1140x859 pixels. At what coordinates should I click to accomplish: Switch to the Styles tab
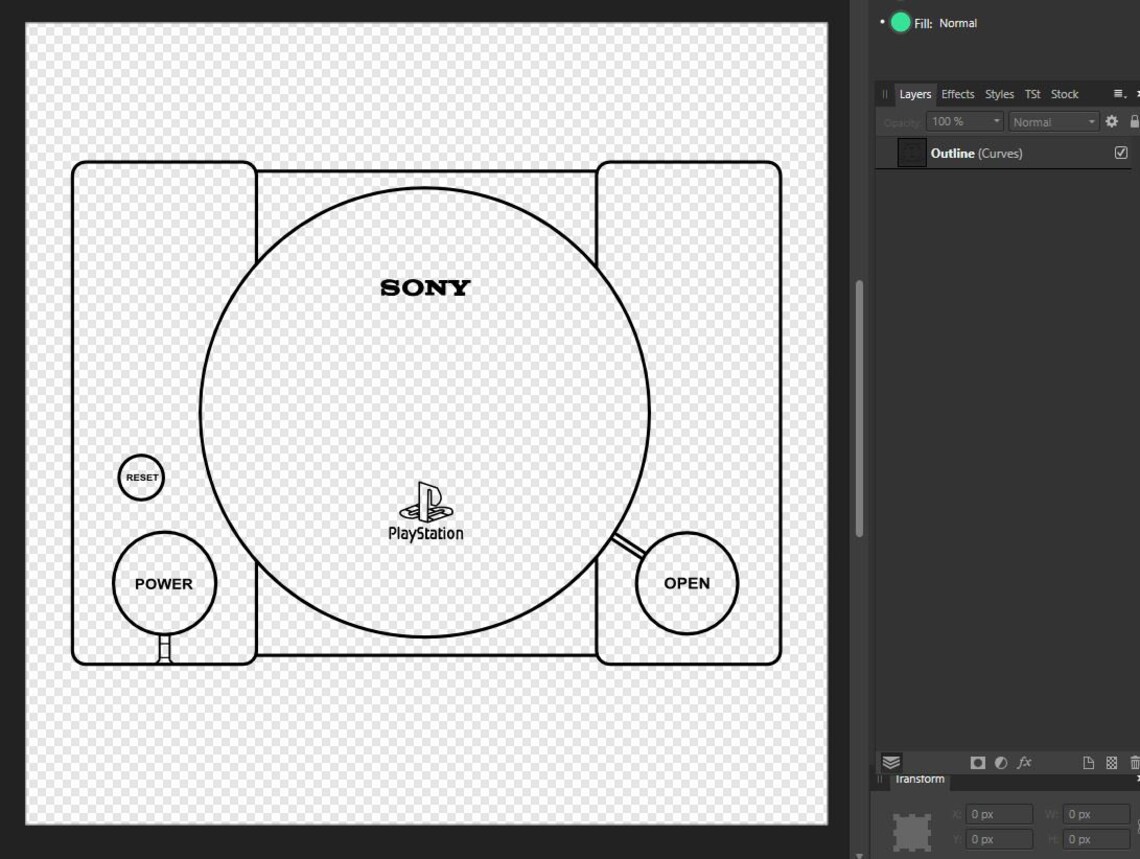(x=999, y=93)
